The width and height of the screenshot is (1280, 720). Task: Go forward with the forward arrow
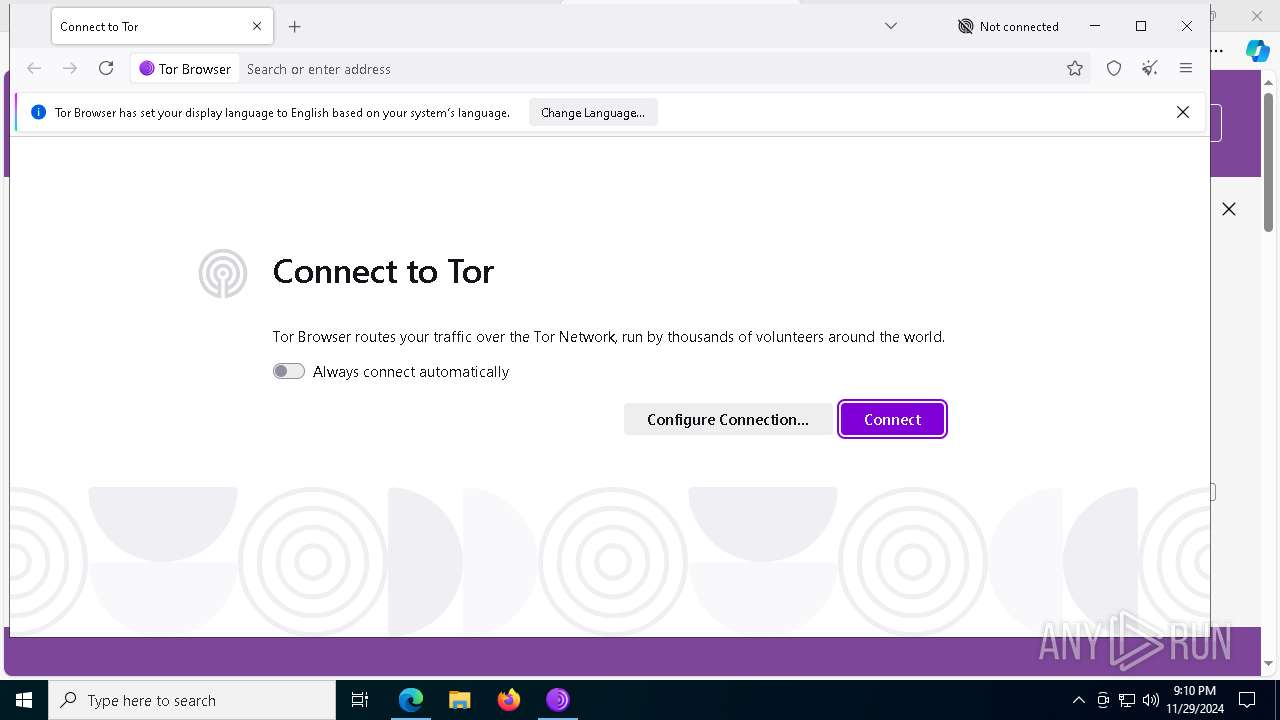coord(70,68)
